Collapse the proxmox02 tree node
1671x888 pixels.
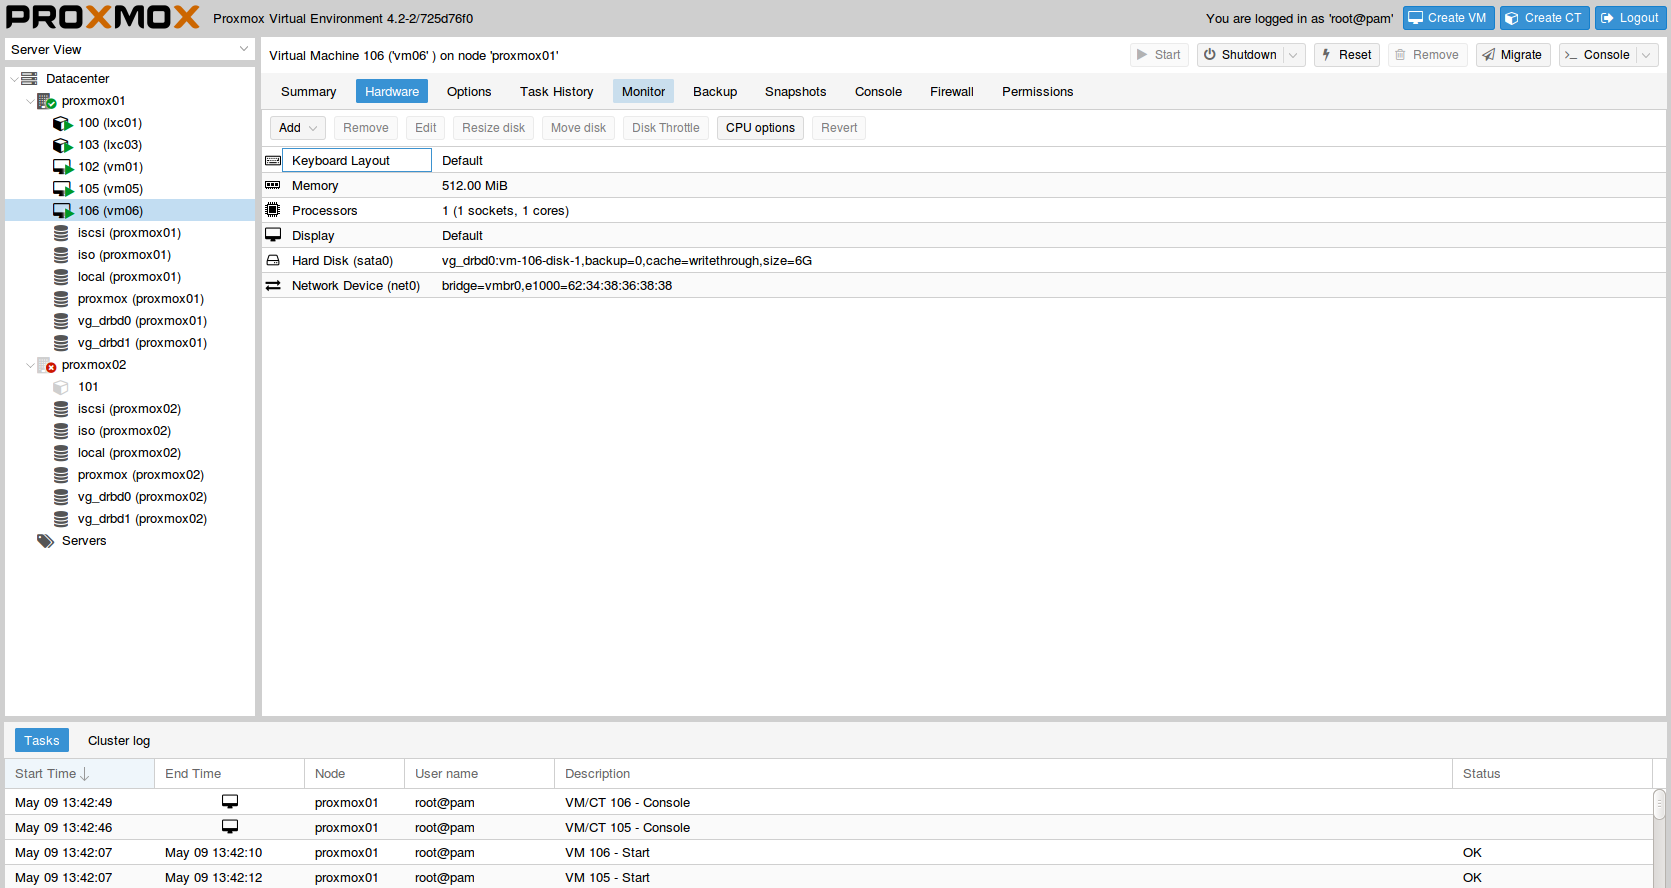pos(30,365)
